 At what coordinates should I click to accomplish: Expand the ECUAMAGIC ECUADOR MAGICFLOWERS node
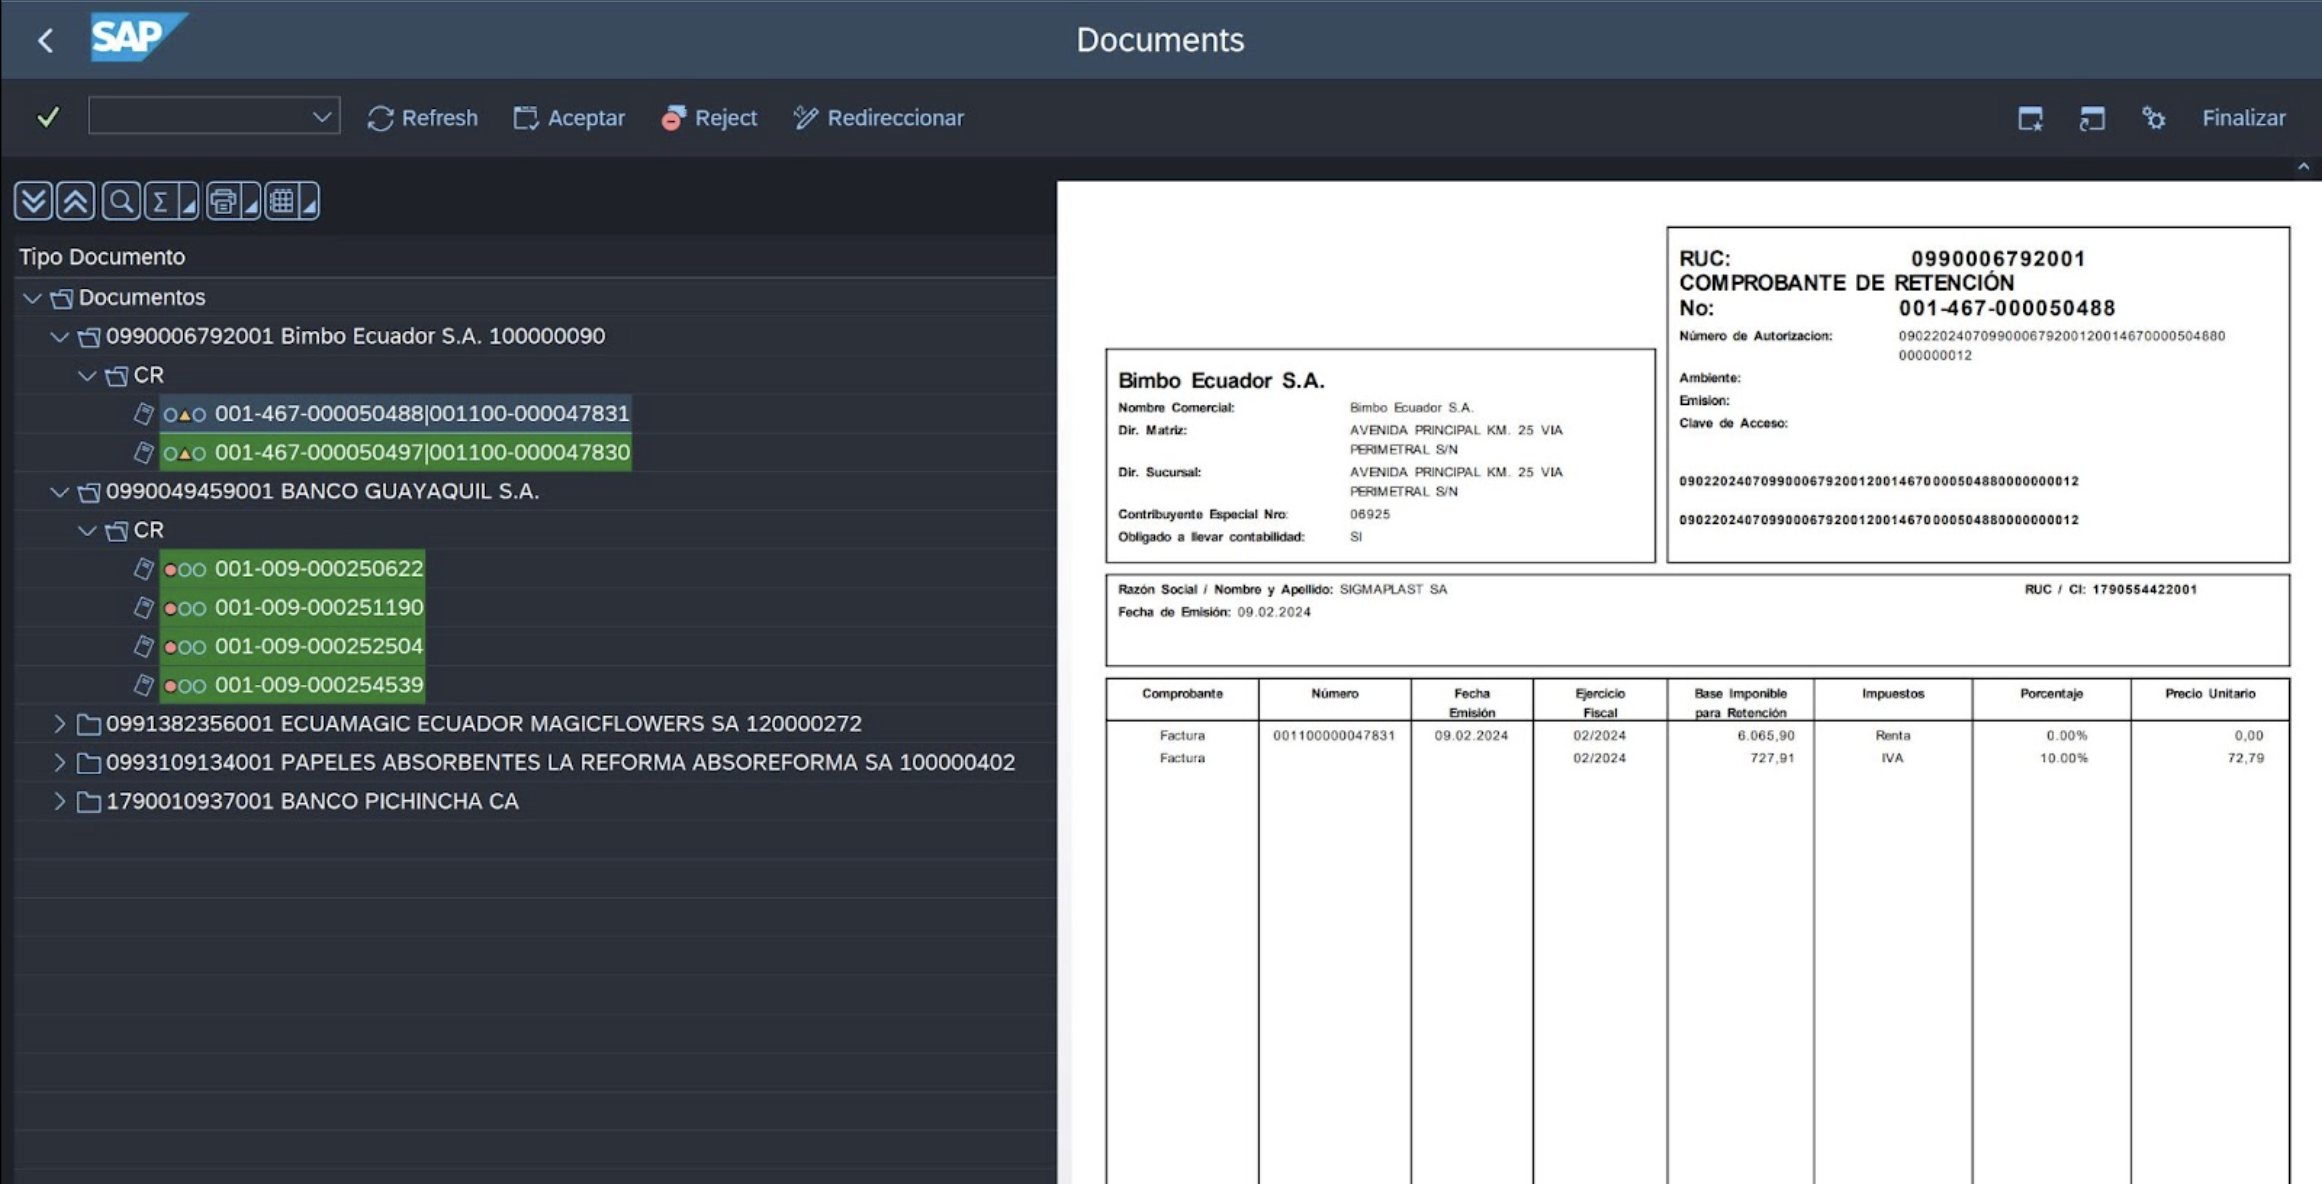pos(60,723)
